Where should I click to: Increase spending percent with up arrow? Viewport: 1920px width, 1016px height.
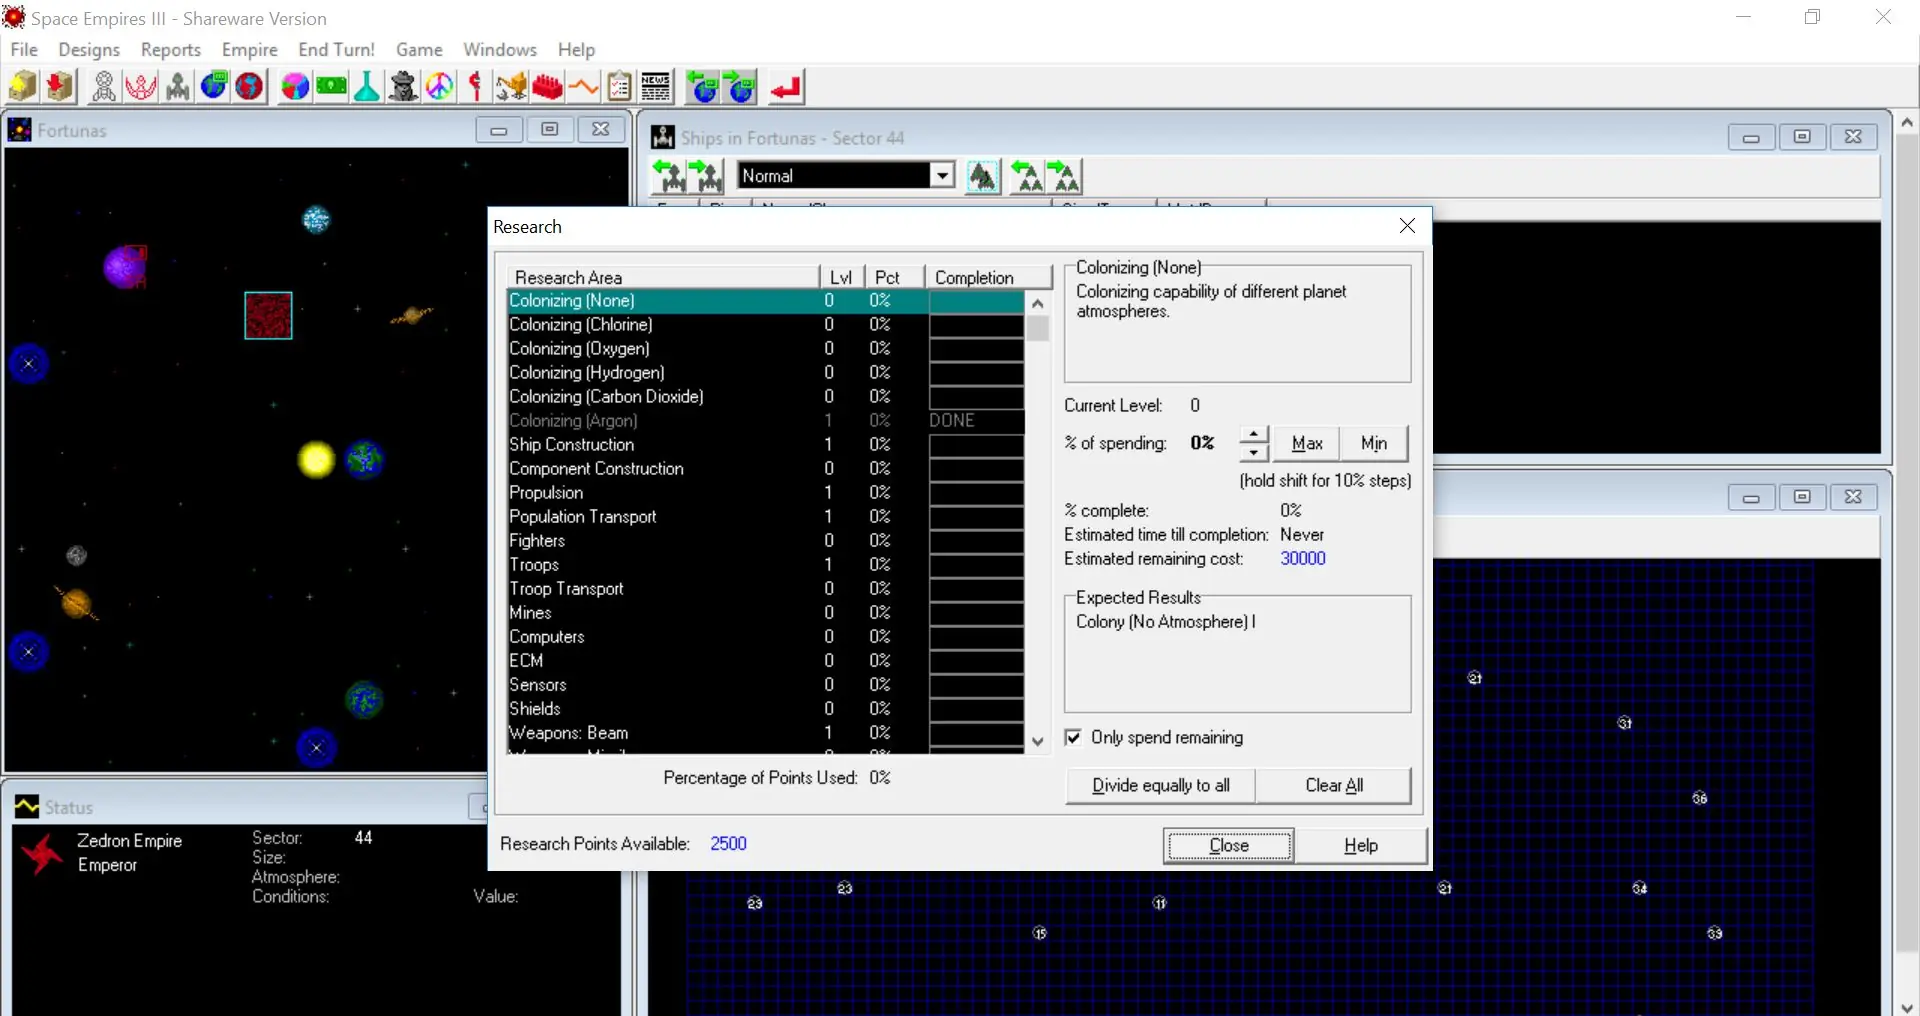1254,434
